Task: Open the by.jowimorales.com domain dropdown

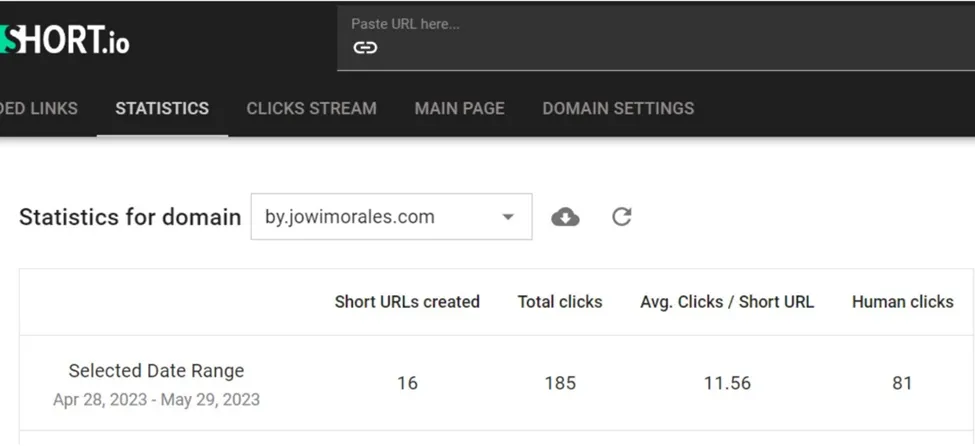Action: click(391, 216)
